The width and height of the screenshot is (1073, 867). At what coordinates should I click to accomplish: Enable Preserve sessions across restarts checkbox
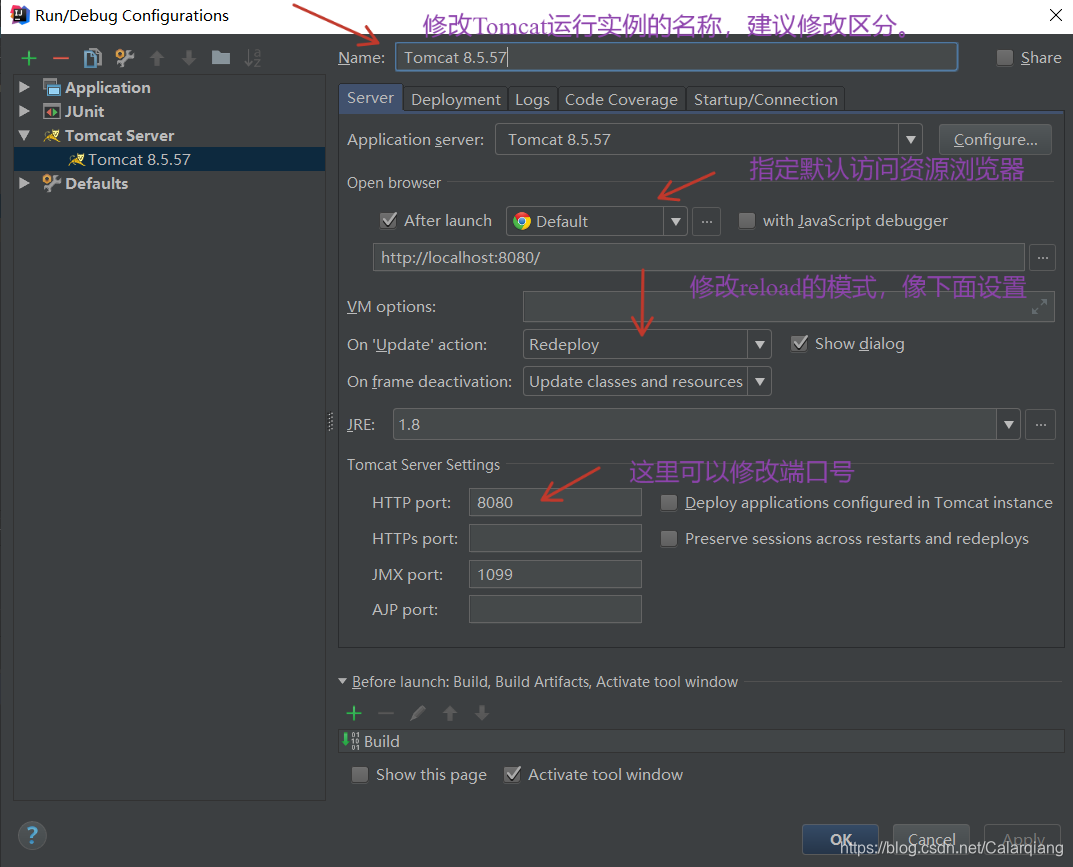pyautogui.click(x=669, y=539)
